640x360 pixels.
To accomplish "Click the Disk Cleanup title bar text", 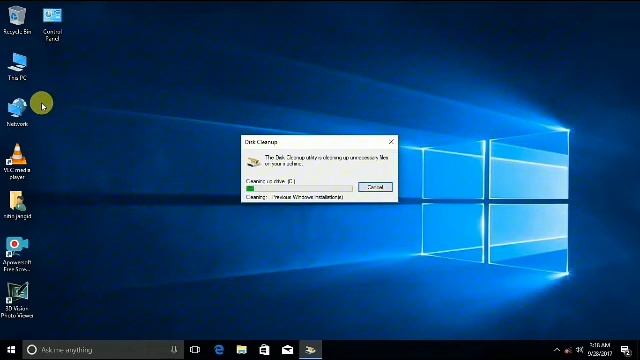I will (261, 142).
